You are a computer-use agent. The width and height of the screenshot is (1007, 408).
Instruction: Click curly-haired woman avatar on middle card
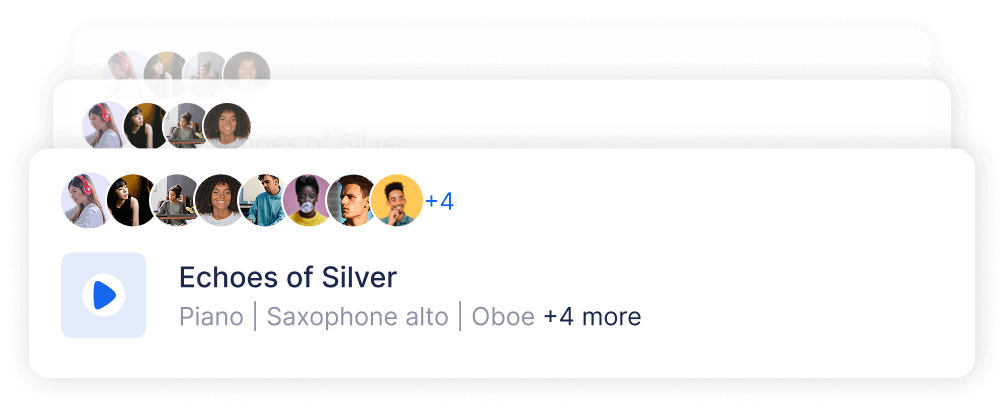click(x=227, y=125)
